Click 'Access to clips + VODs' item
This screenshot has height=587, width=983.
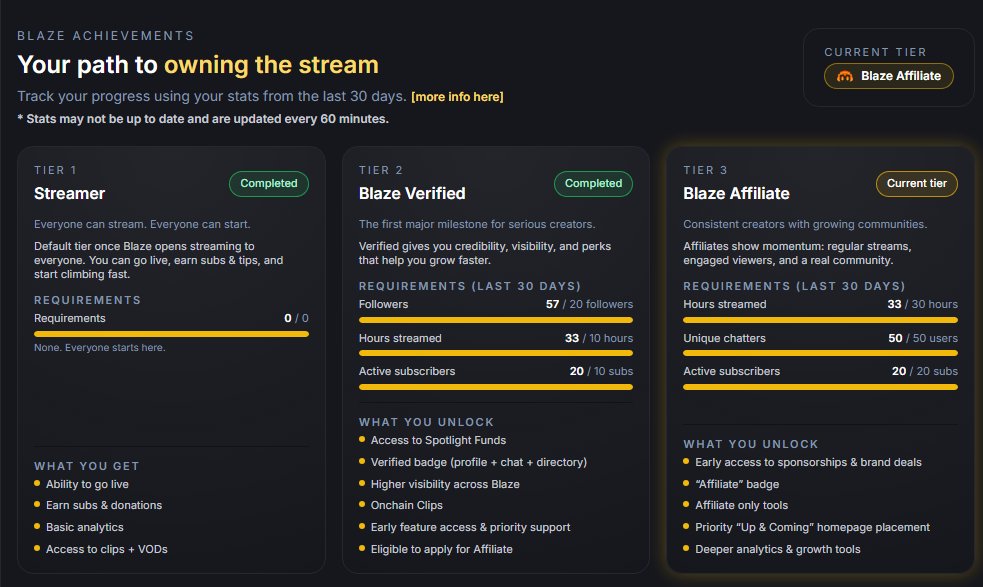coord(107,549)
